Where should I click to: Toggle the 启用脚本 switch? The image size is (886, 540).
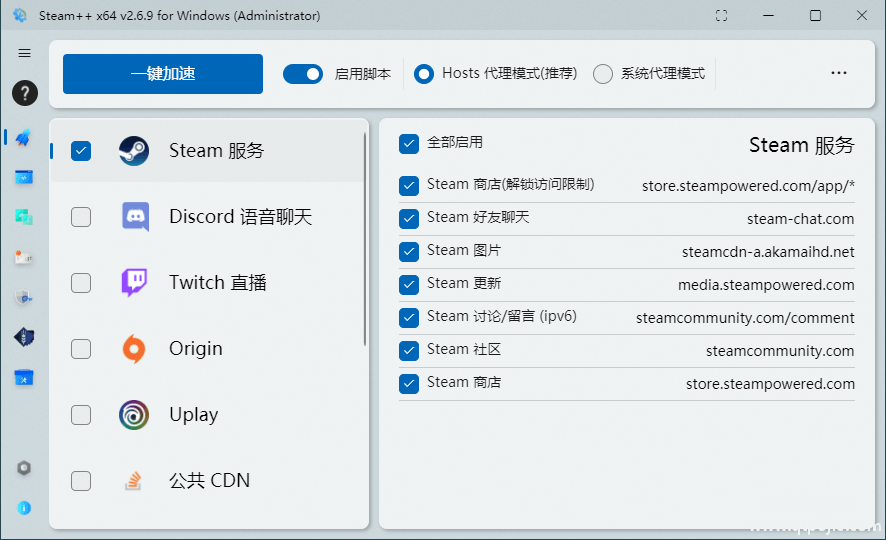303,74
